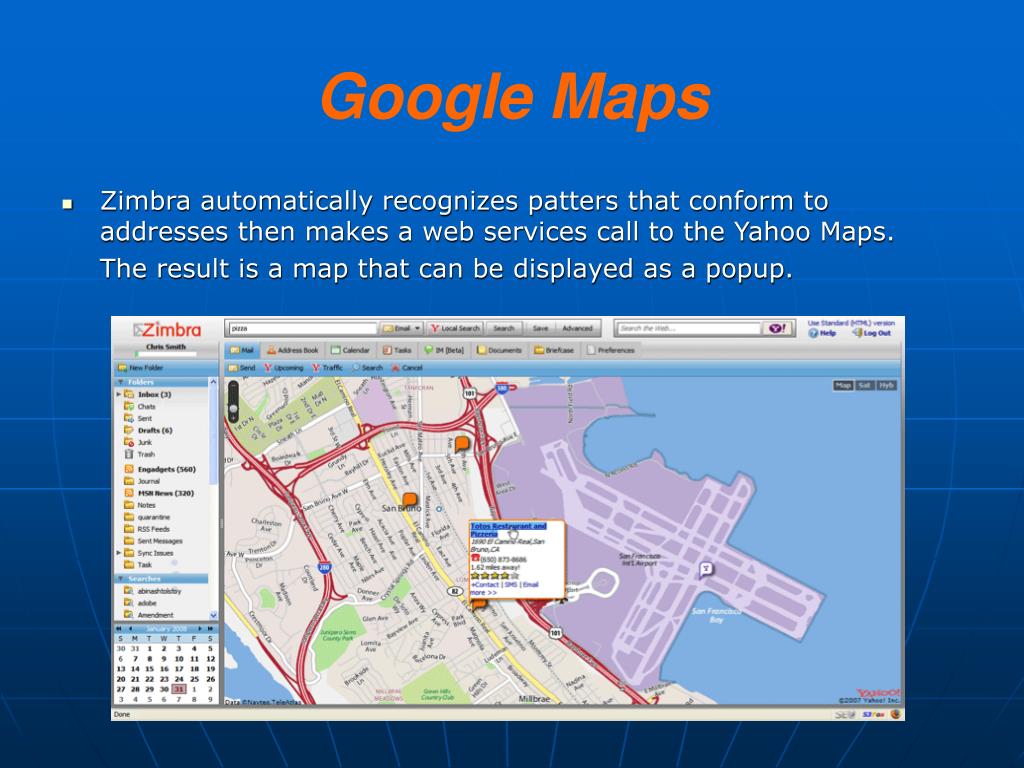This screenshot has height=768, width=1024.
Task: Switch to the Preferences tab
Action: [x=611, y=350]
